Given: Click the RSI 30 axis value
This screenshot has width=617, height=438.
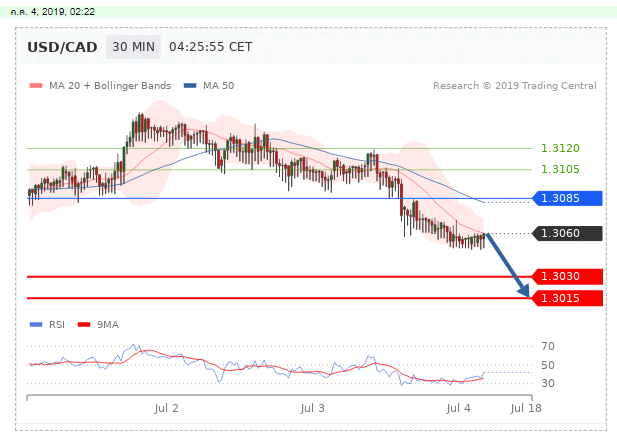Looking at the screenshot, I should (548, 383).
